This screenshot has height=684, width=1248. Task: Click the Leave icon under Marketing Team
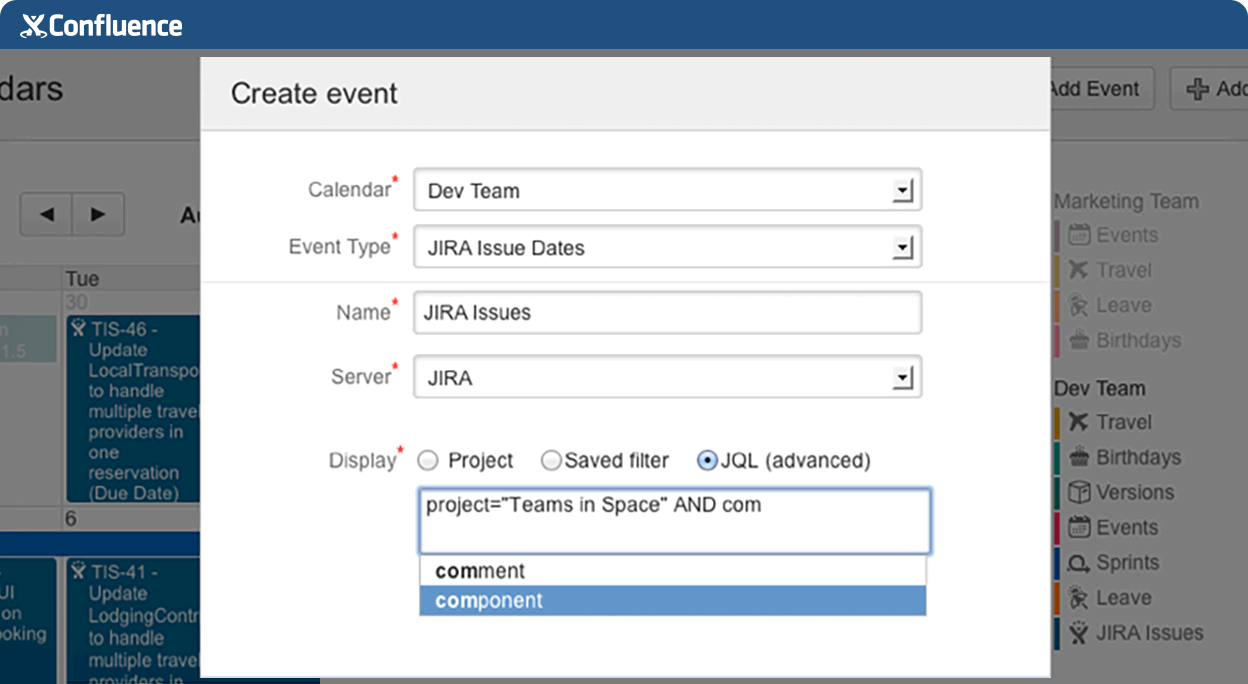[x=1078, y=305]
